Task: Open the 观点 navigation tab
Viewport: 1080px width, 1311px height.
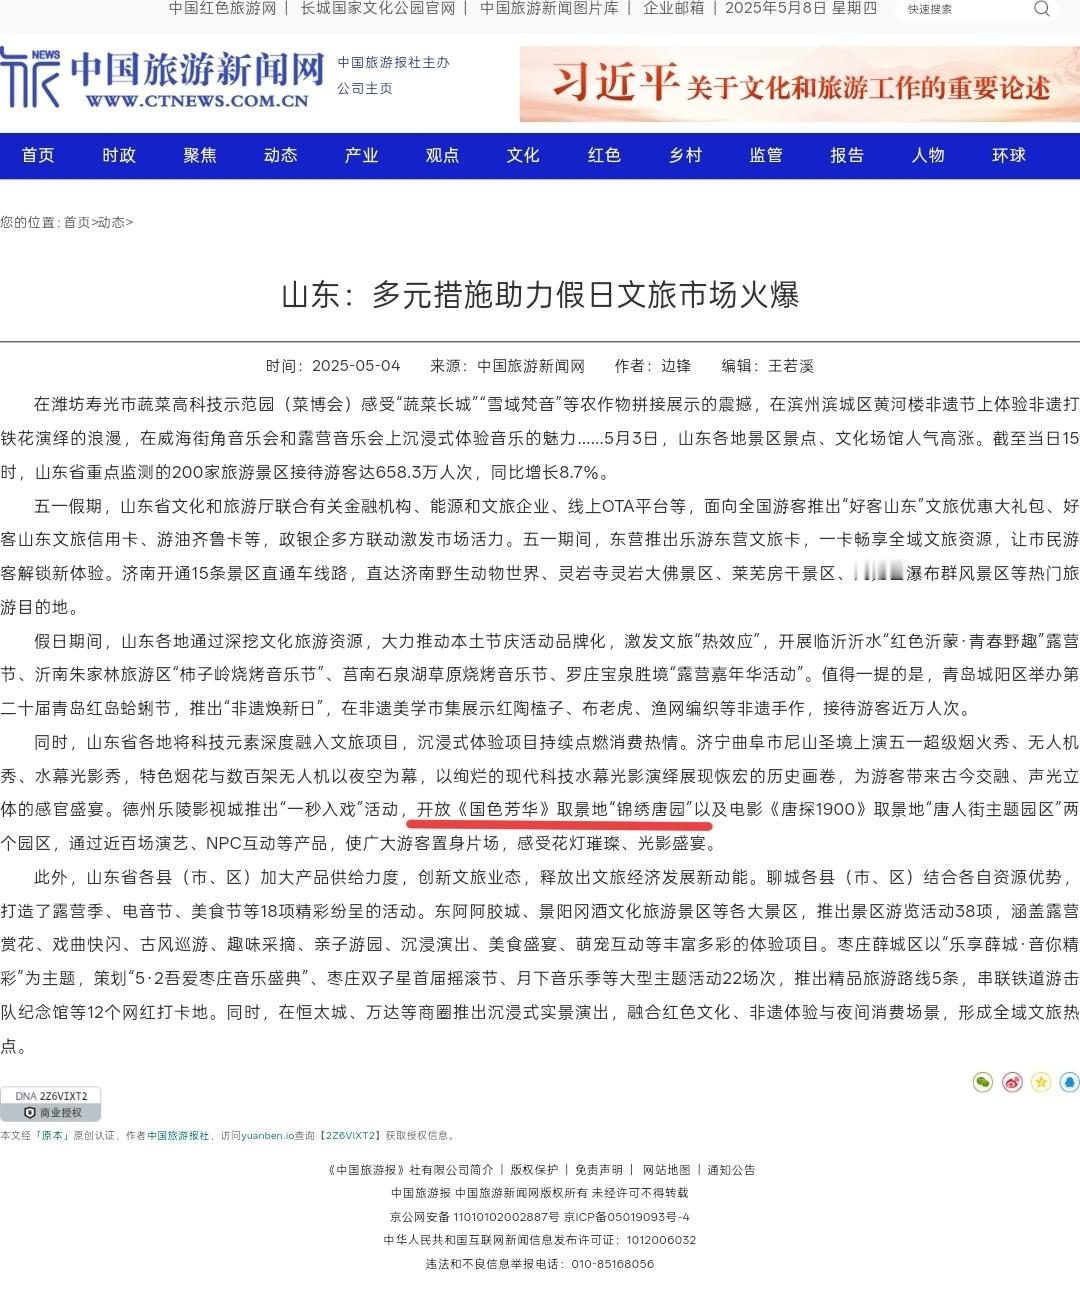Action: (x=442, y=155)
